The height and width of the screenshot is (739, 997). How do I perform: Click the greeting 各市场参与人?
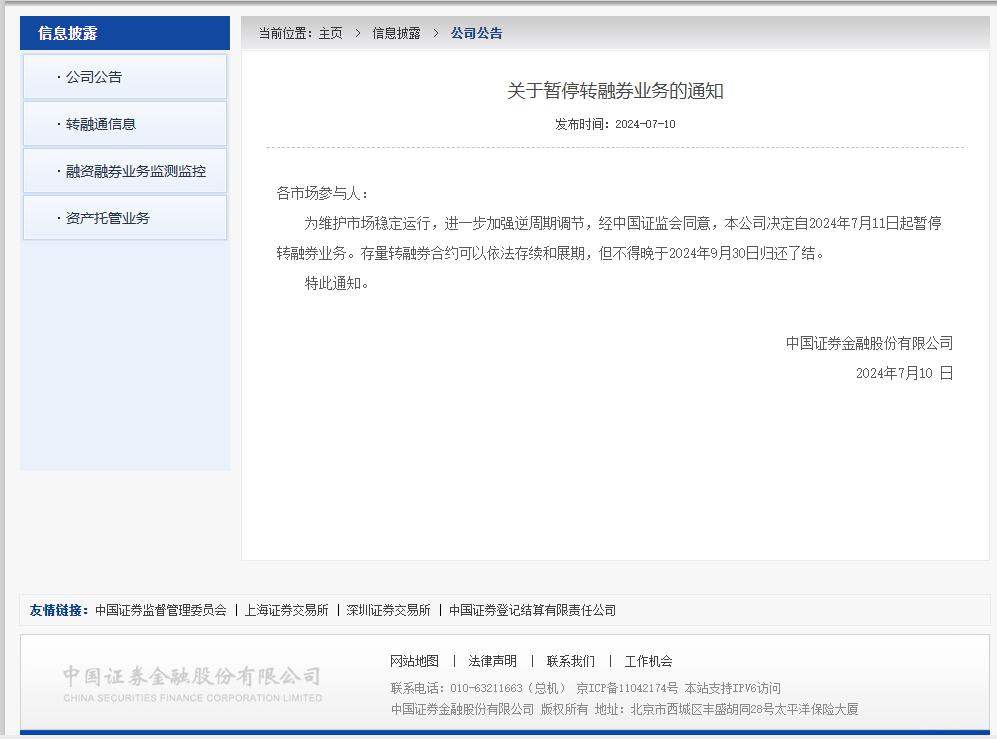pos(322,193)
